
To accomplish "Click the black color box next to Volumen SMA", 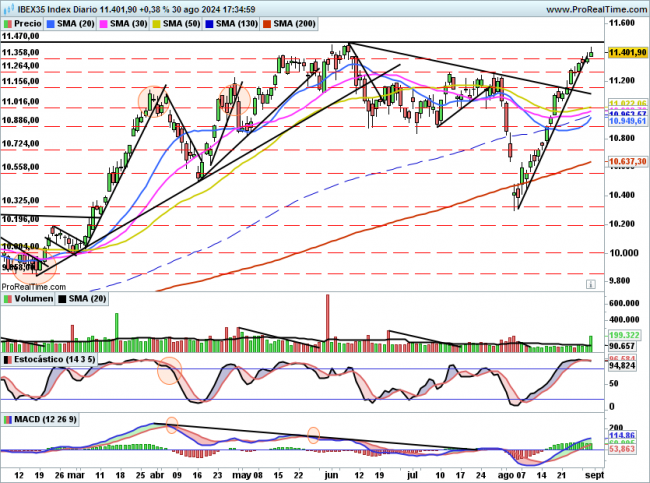I will 62,298.
